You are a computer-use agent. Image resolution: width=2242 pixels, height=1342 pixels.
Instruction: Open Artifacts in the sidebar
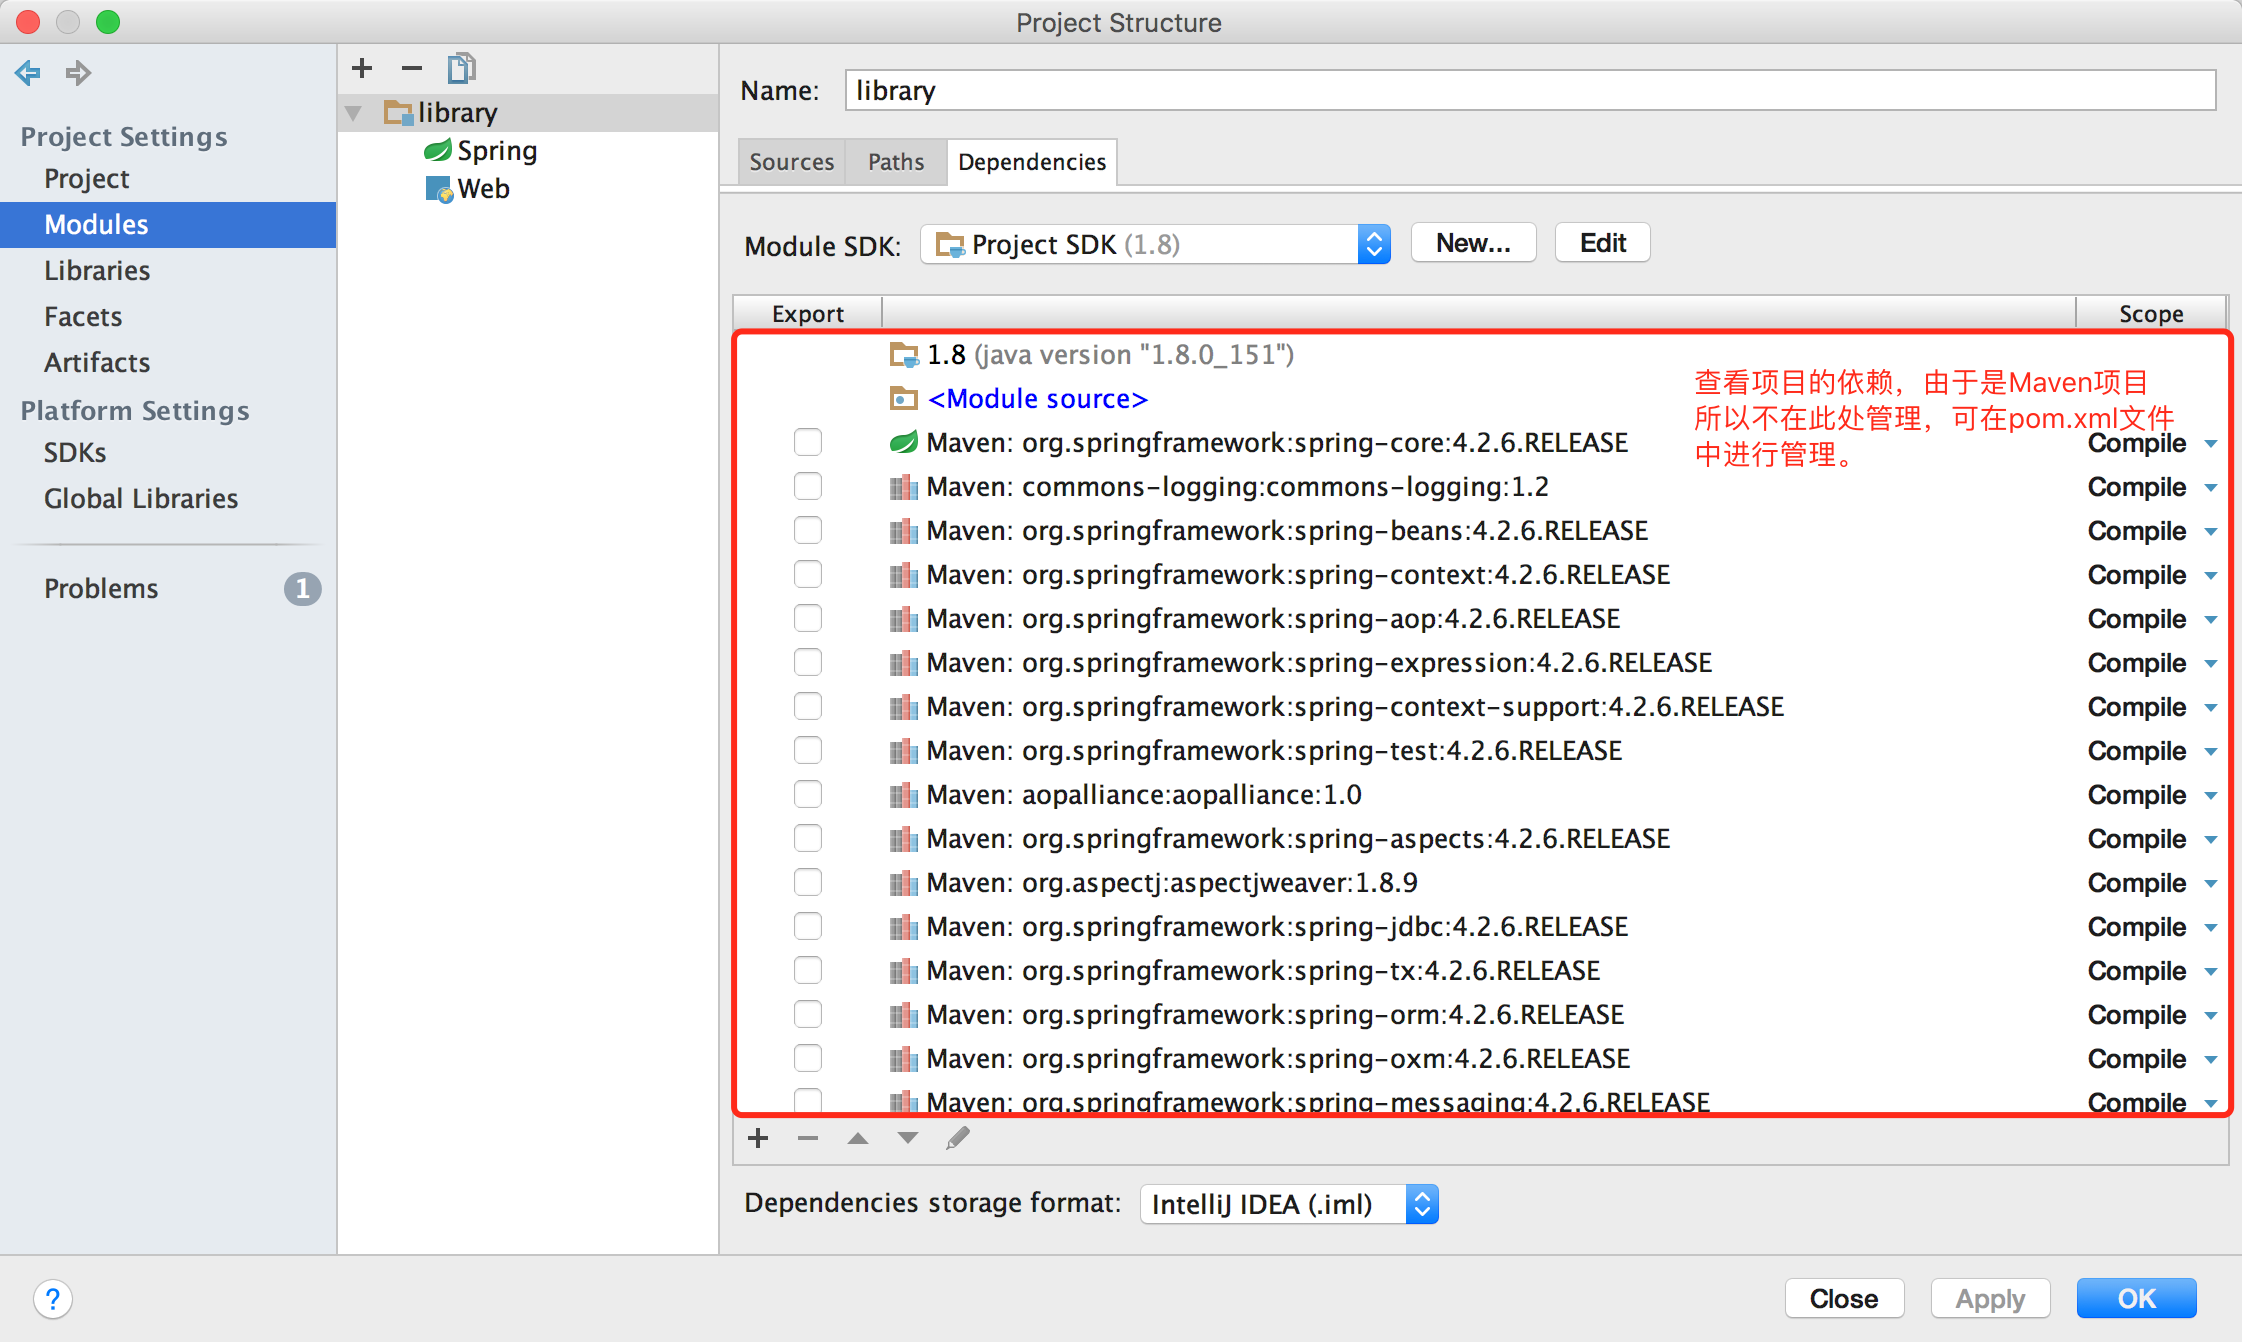[x=97, y=363]
